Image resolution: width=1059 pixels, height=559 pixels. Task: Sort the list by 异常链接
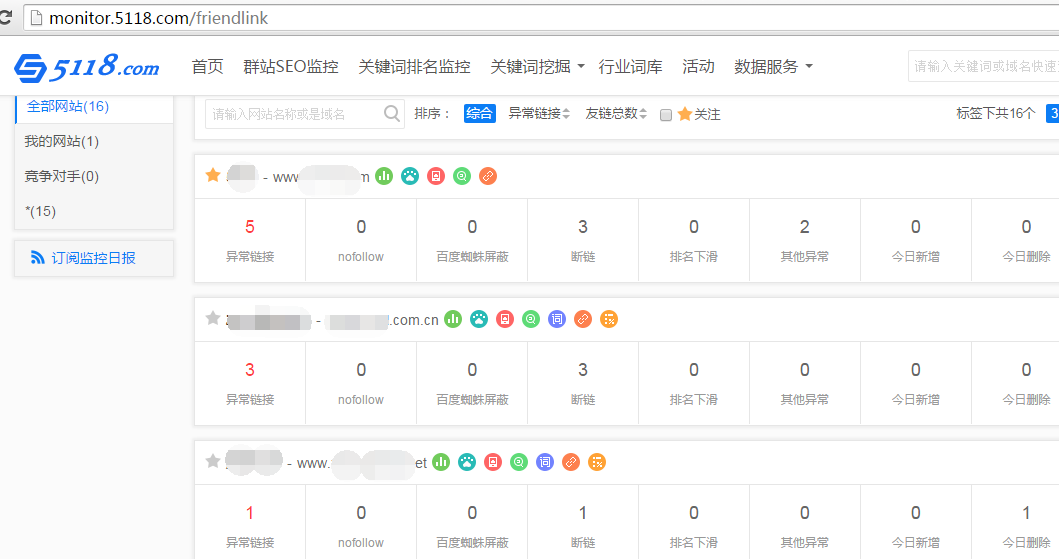pyautogui.click(x=539, y=113)
